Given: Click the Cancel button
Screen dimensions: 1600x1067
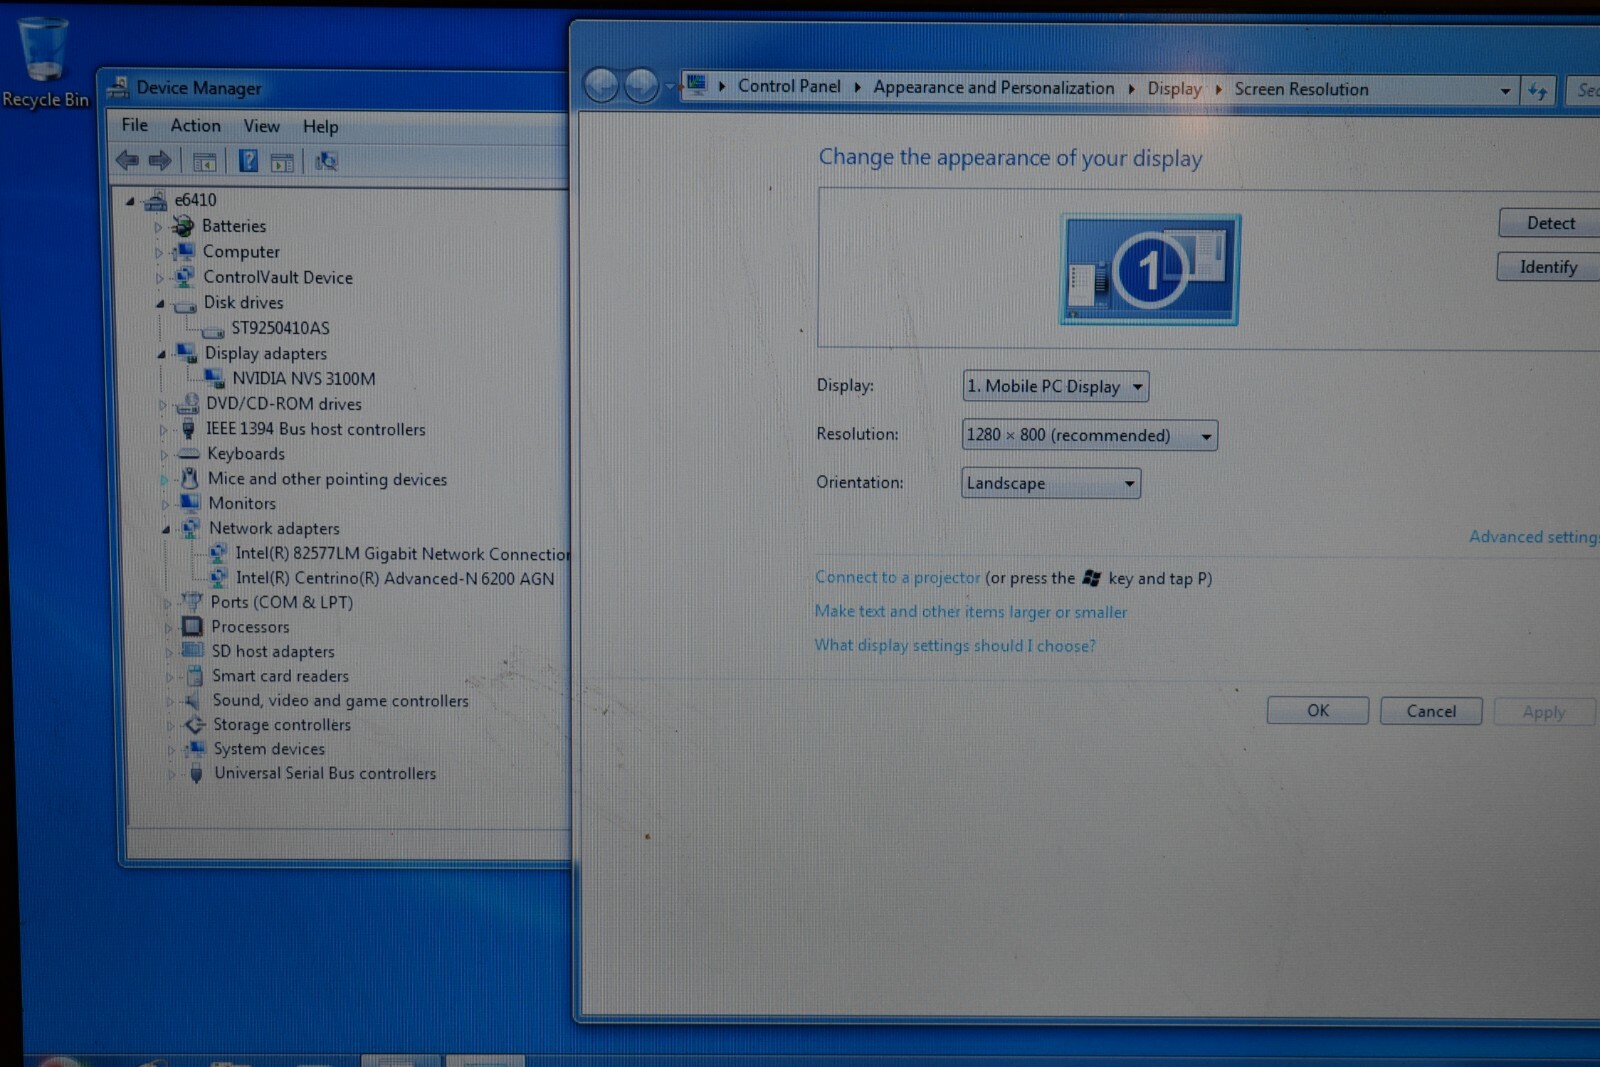Looking at the screenshot, I should coord(1431,711).
